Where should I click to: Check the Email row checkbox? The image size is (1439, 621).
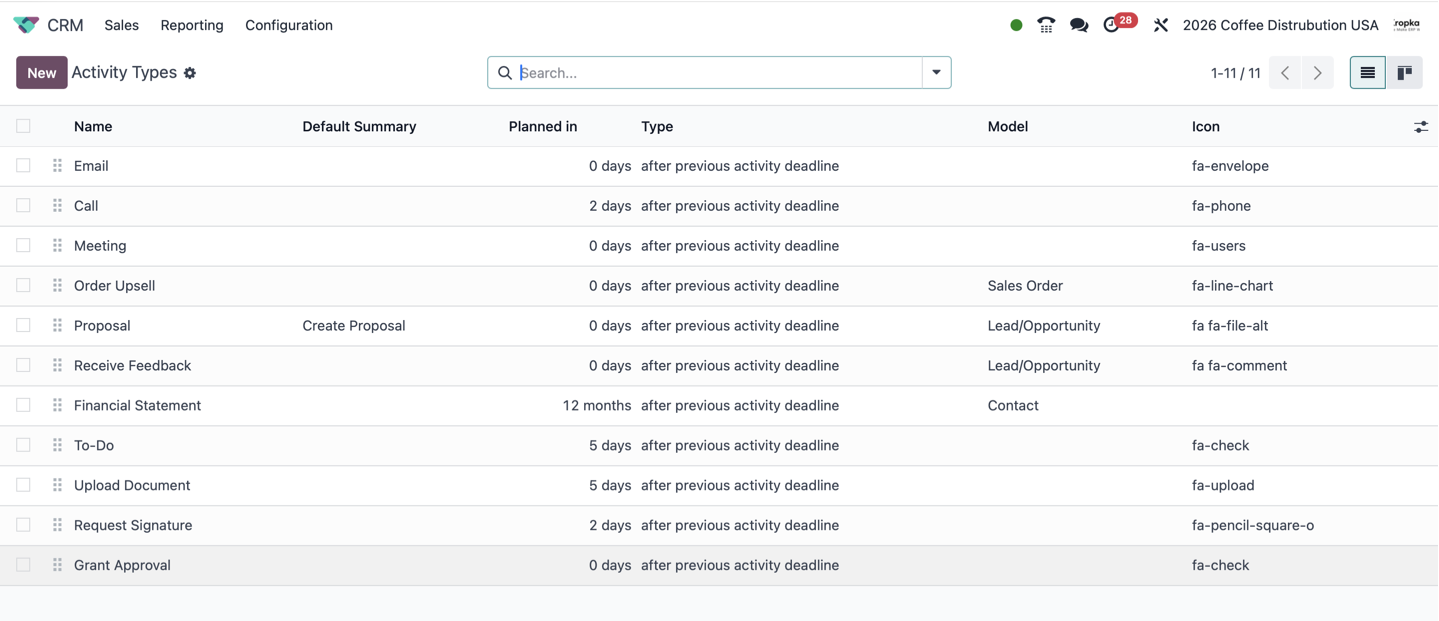(x=23, y=166)
